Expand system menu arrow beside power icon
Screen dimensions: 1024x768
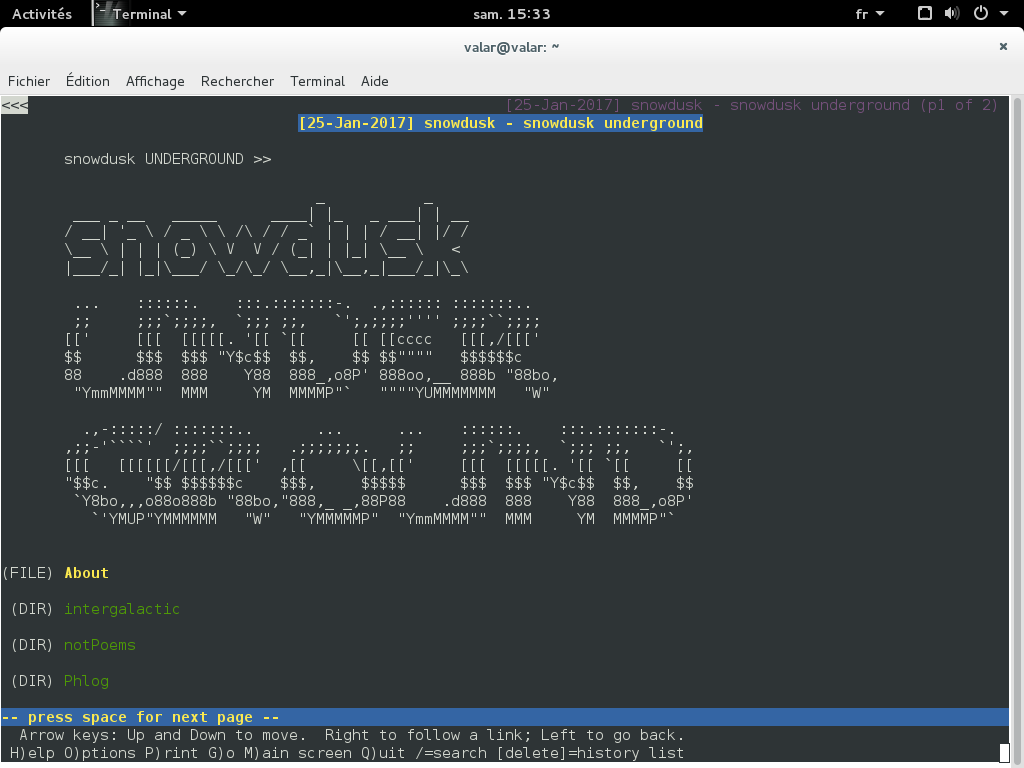point(1004,14)
